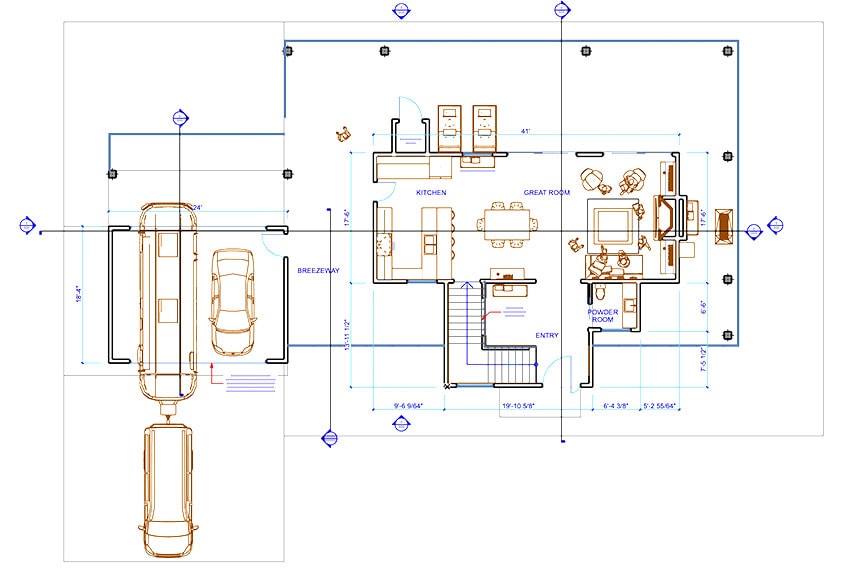Select the 7'-5 1/2" vertical dimension
850x575 pixels.
pos(704,359)
